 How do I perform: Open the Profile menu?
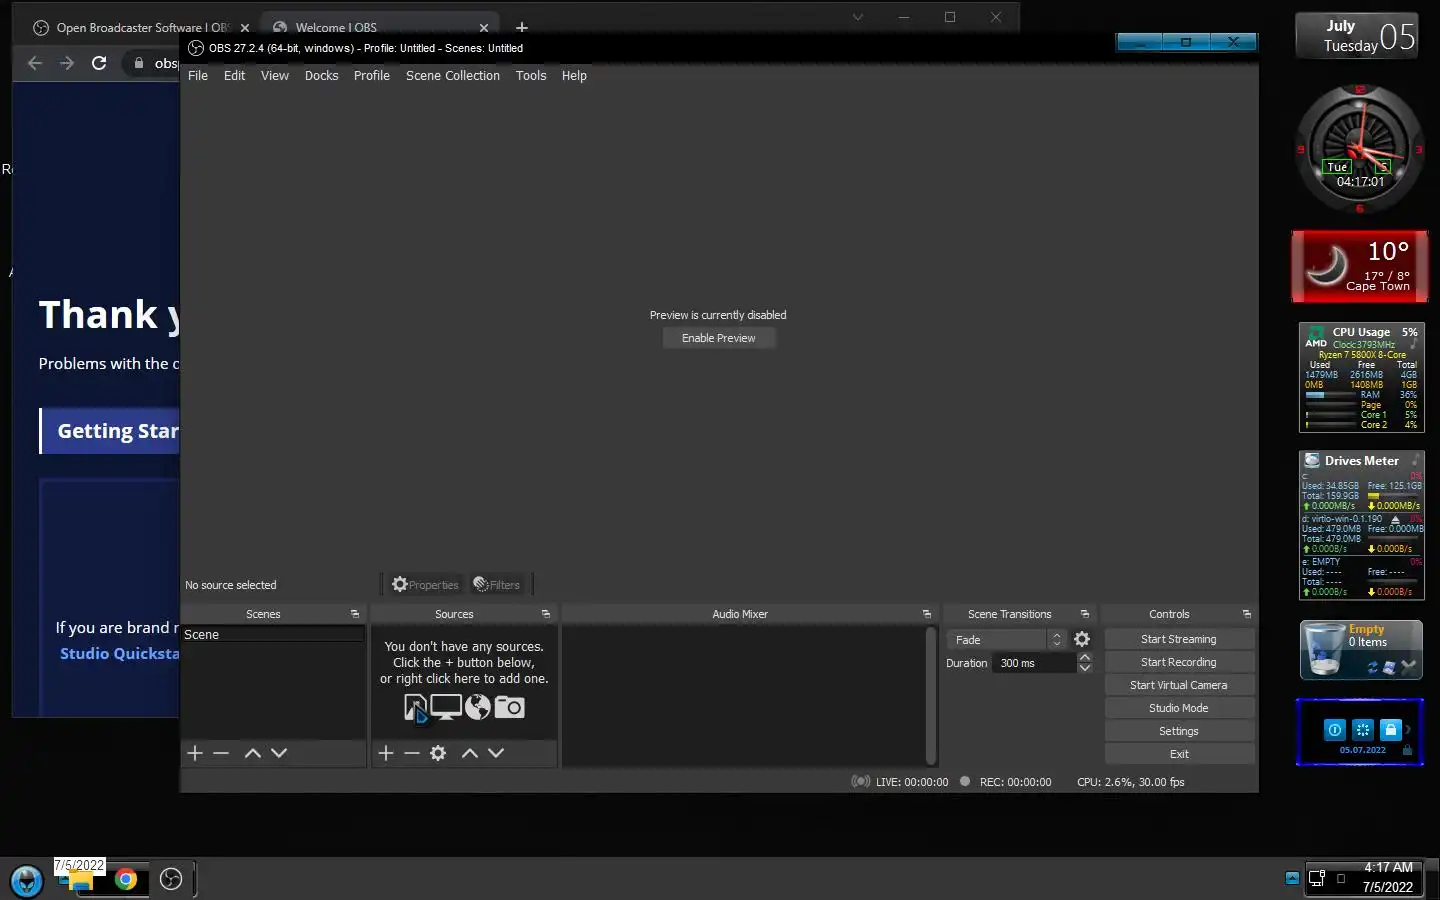click(x=371, y=75)
